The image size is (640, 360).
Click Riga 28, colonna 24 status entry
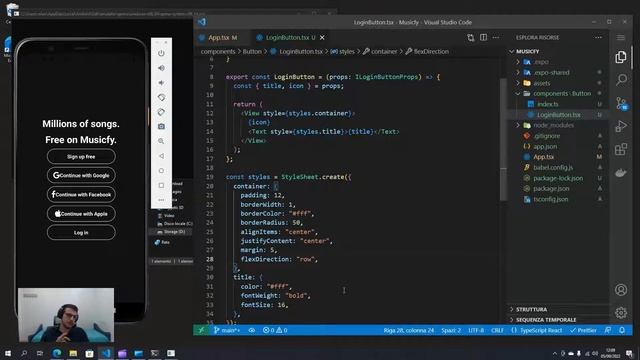(x=409, y=330)
